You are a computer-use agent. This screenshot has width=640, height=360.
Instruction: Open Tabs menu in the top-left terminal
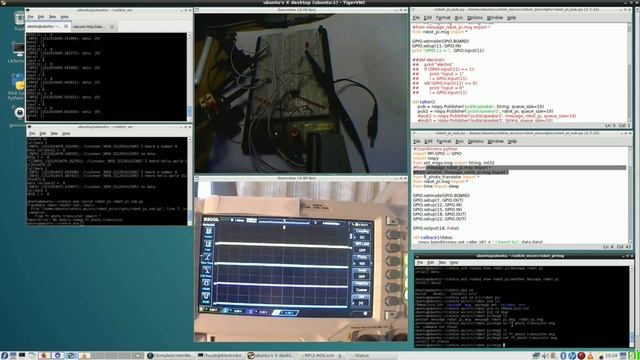point(52,17)
